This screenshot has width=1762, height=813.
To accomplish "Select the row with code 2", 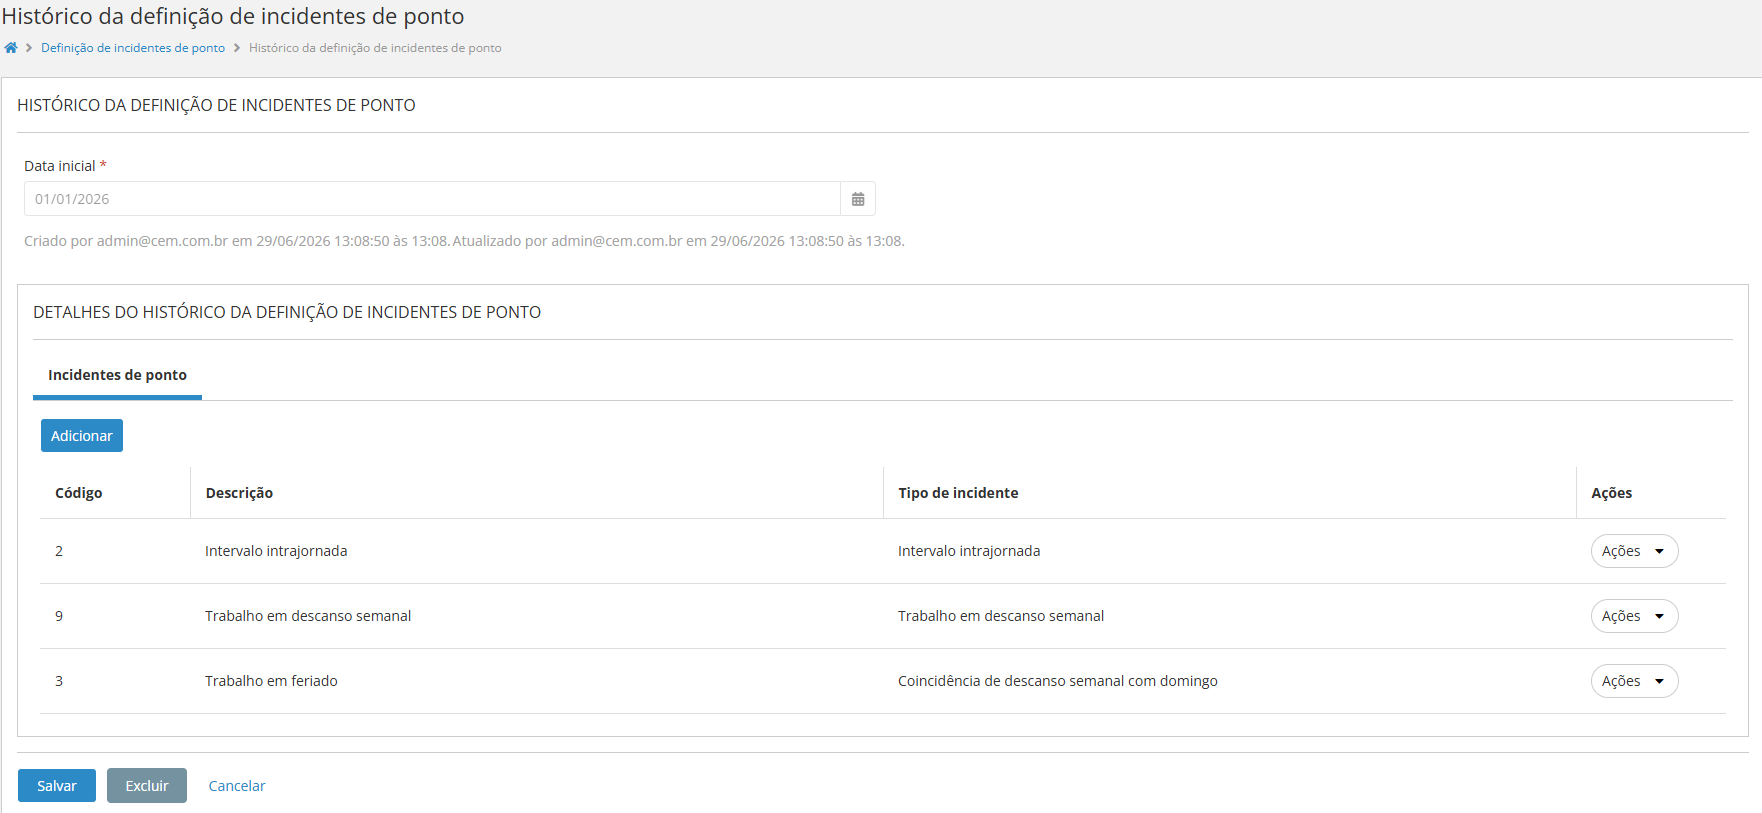I will tap(883, 551).
